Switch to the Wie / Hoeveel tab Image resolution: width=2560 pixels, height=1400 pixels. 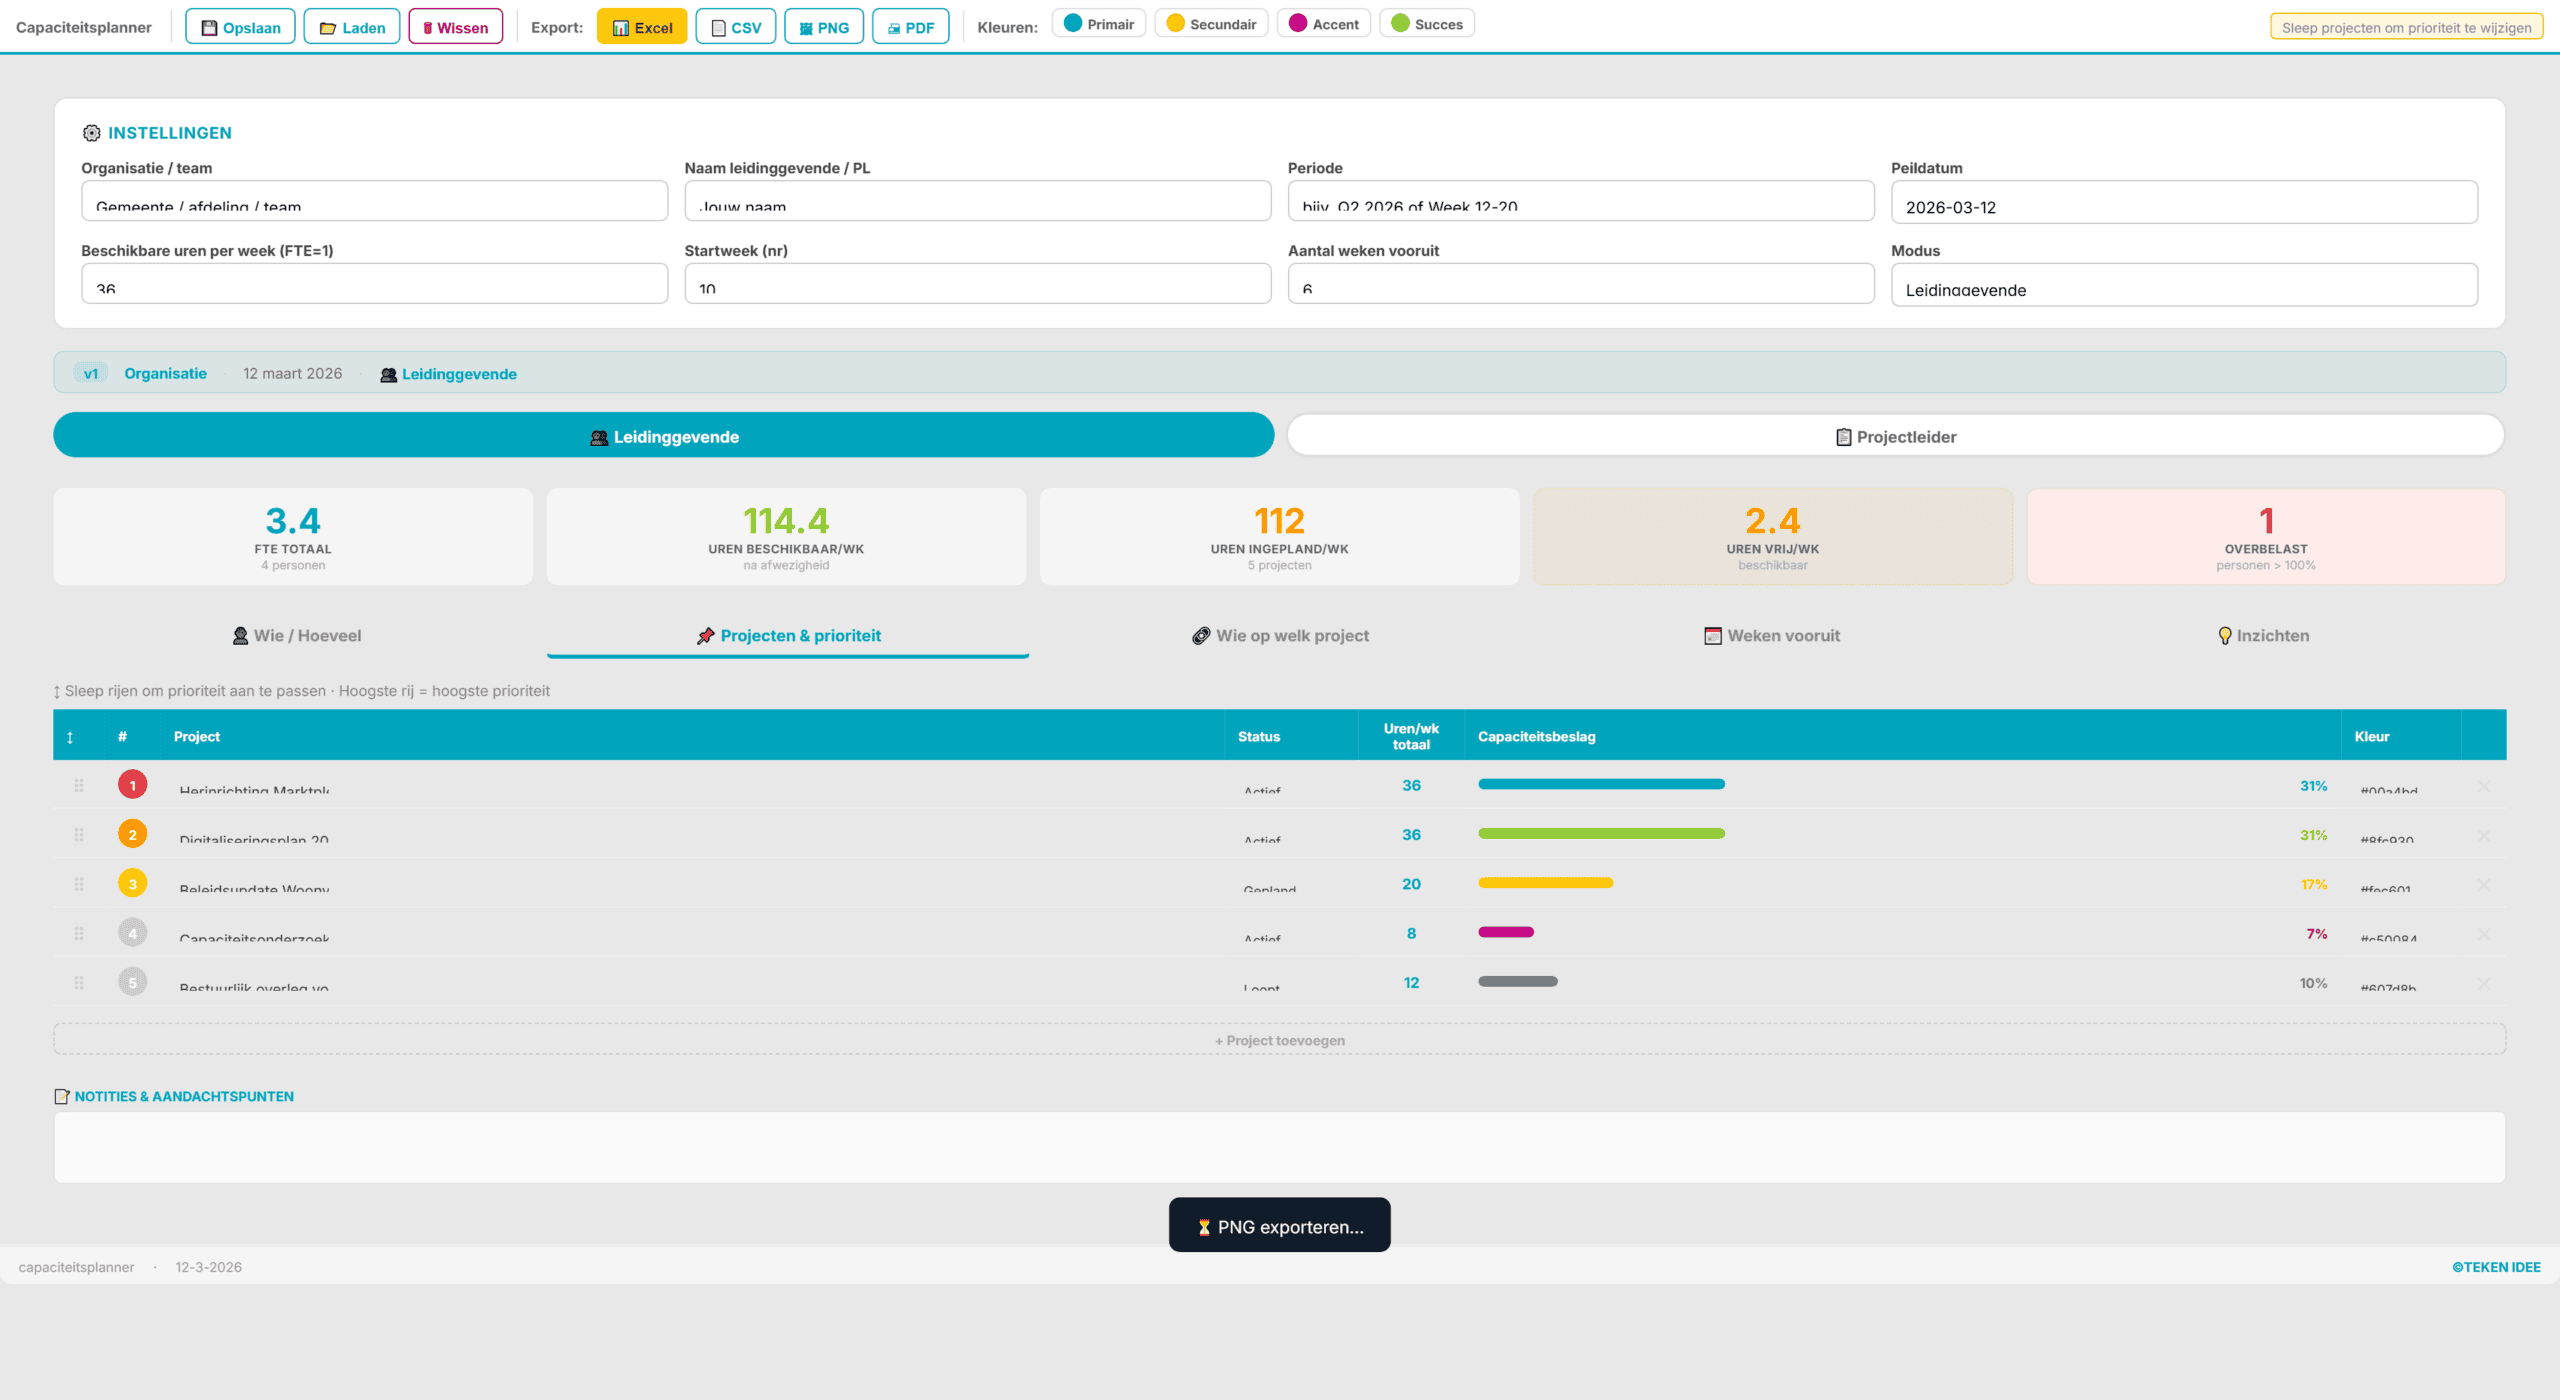(x=296, y=635)
